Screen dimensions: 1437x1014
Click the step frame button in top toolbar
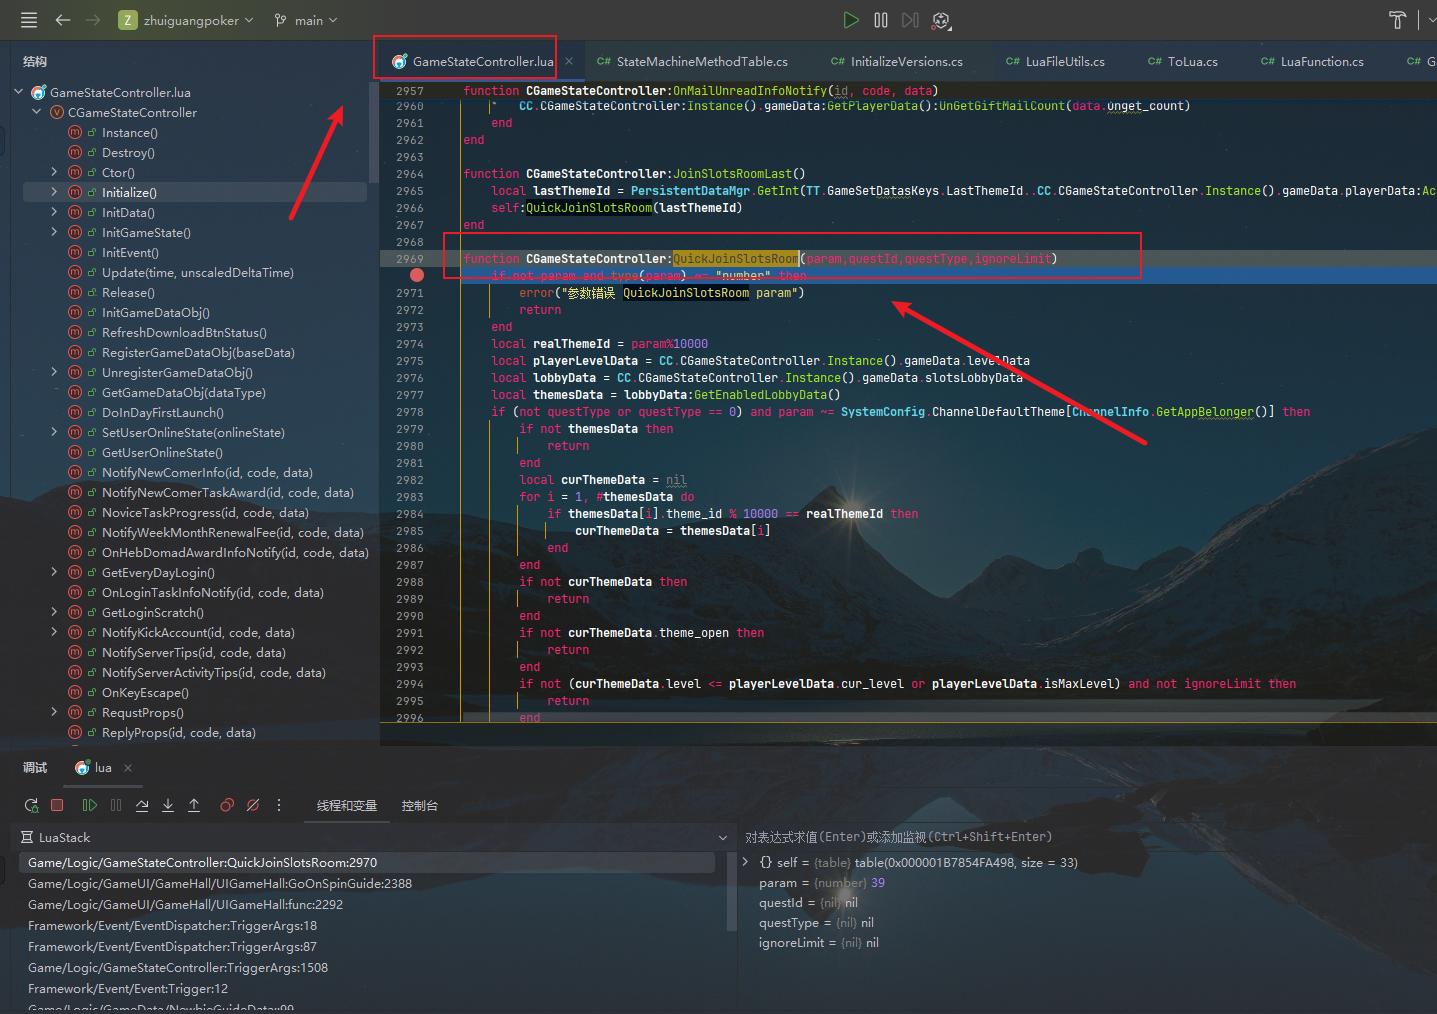tap(910, 20)
